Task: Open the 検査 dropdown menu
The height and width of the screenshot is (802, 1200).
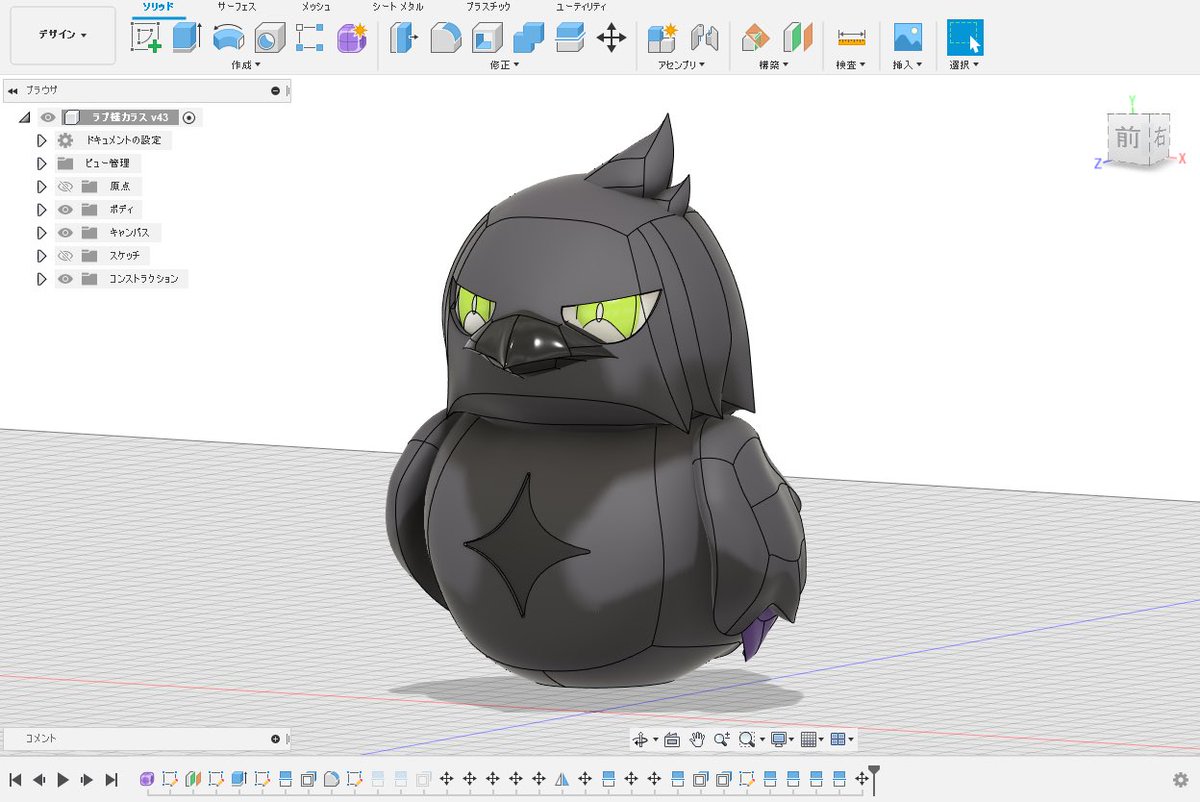Action: tap(851, 65)
